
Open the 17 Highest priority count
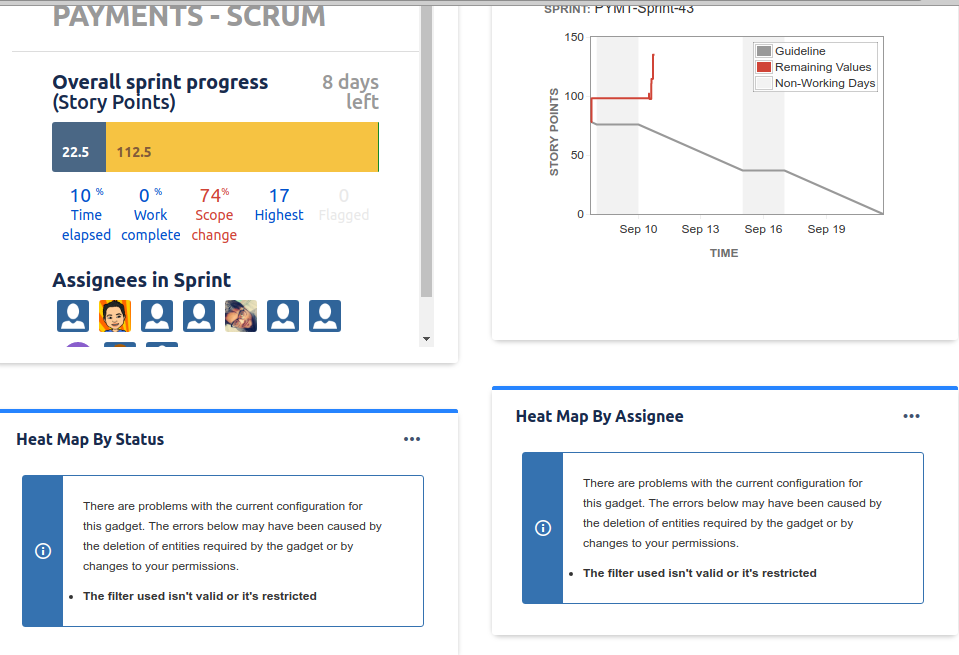coord(279,205)
